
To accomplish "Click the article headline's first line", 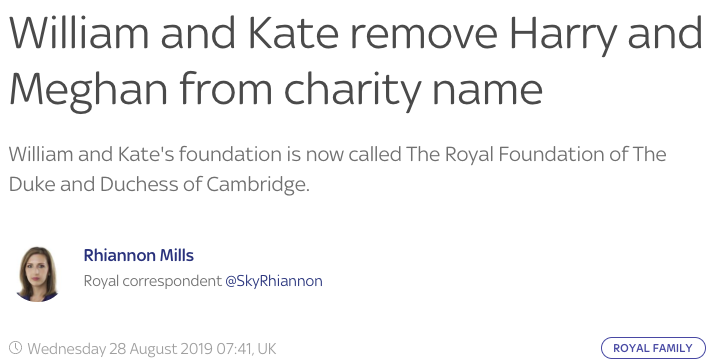I will (x=356, y=34).
